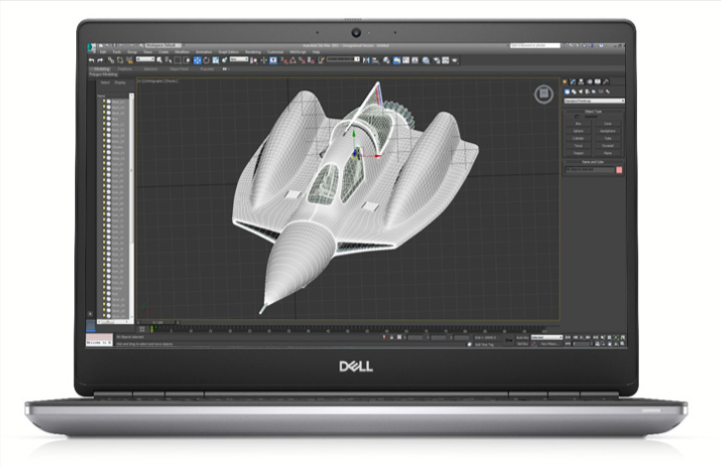Open the Selection Filter dropdown

point(145,59)
